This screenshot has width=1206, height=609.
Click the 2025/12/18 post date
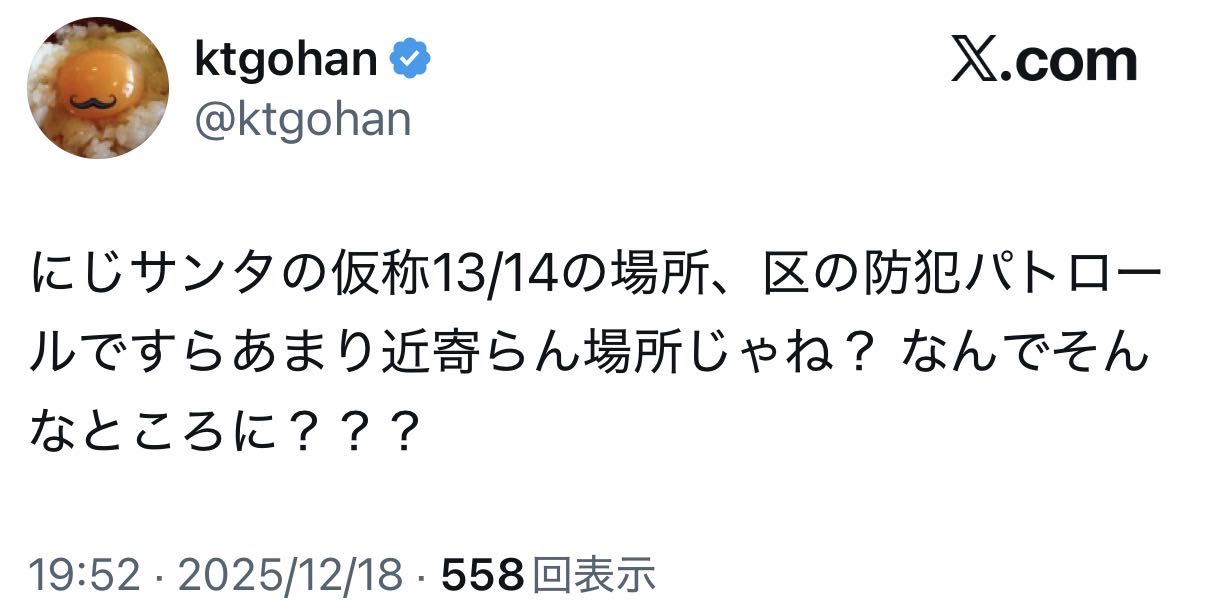290,575
